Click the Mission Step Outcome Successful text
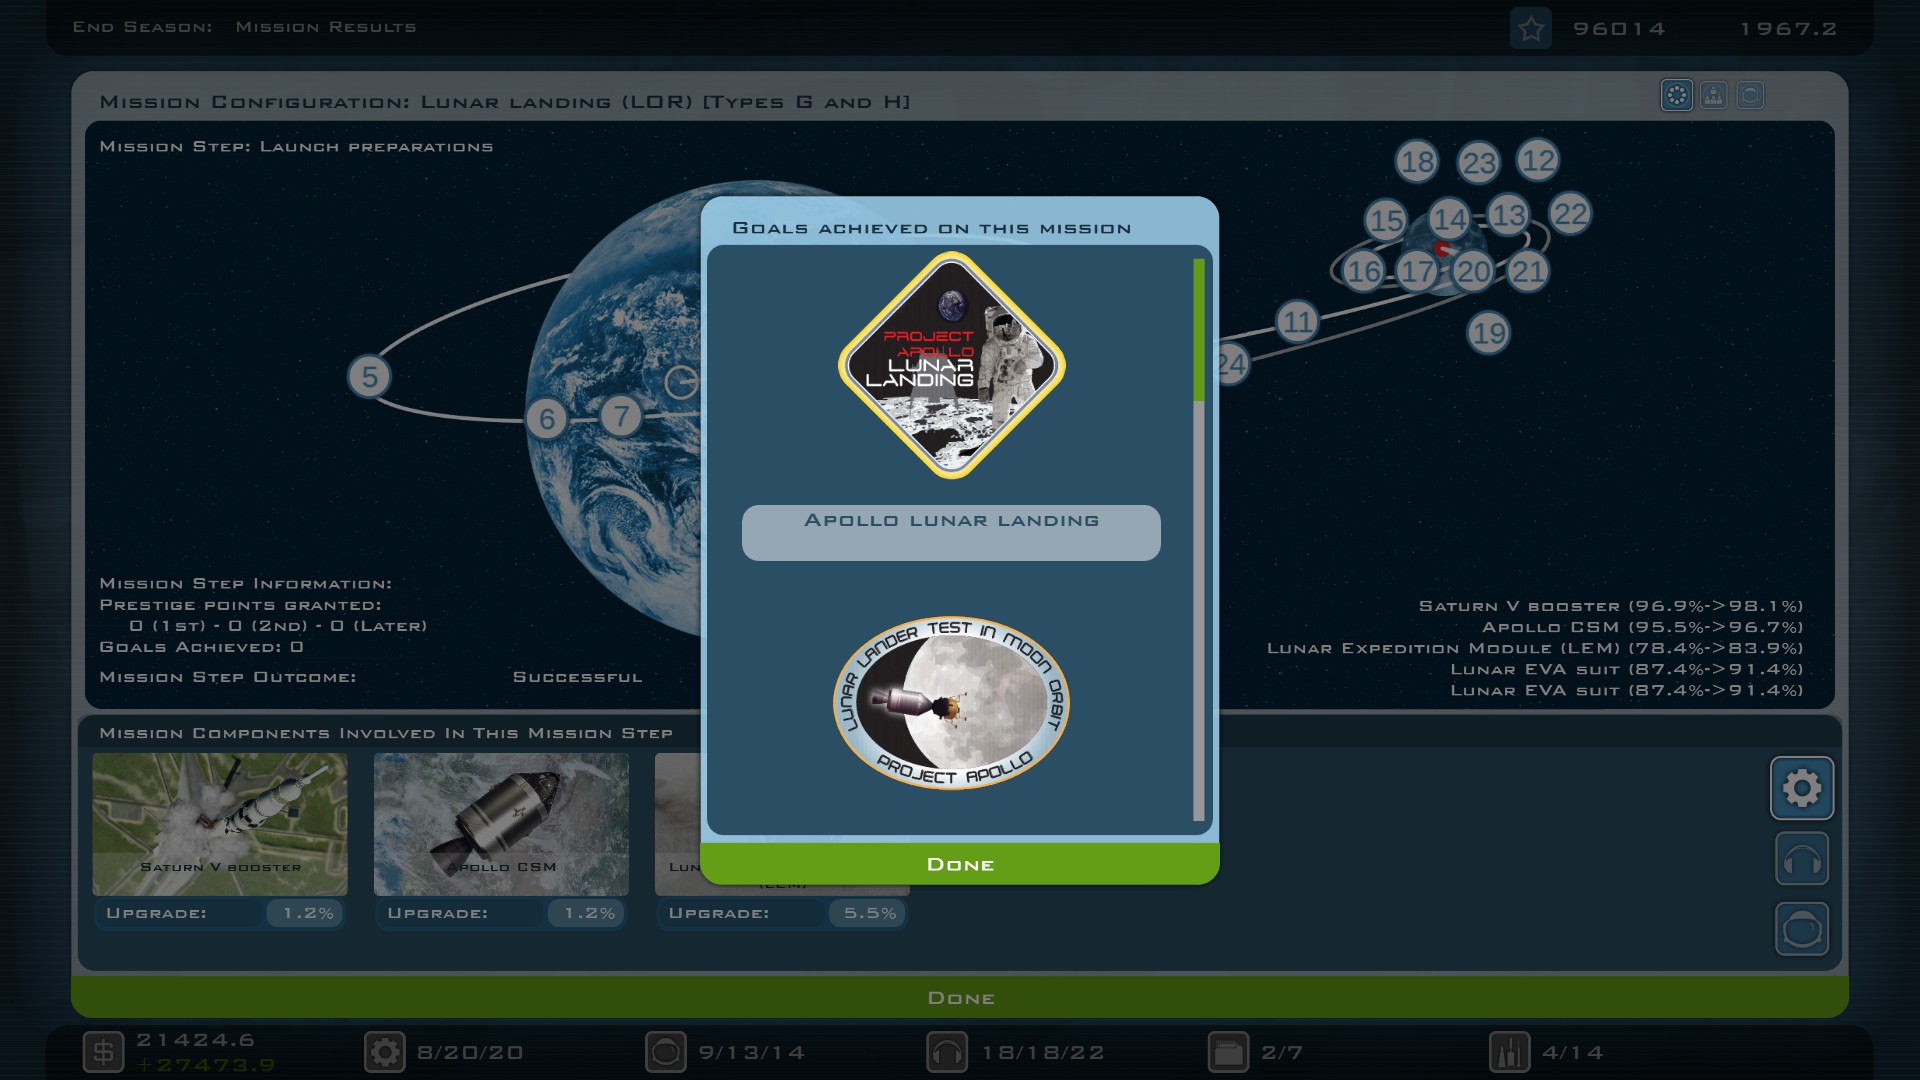This screenshot has height=1080, width=1920. (577, 677)
